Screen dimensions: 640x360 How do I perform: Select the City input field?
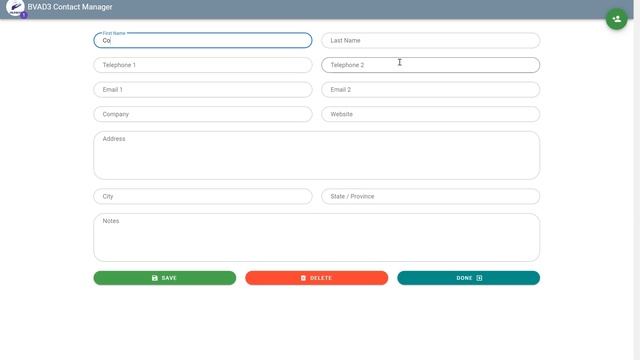(203, 196)
